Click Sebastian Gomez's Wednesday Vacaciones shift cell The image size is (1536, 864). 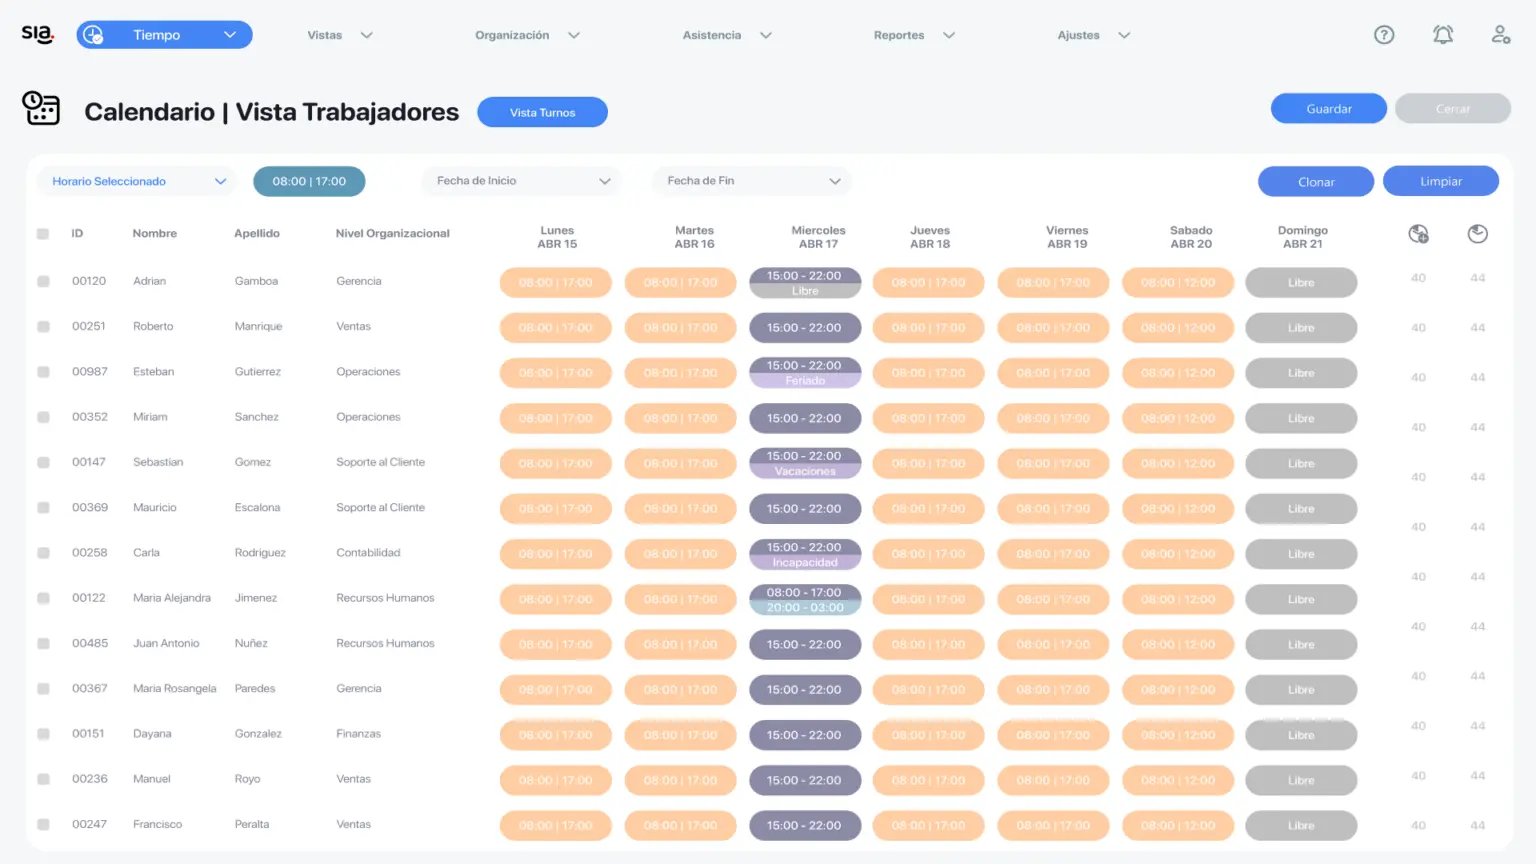point(805,463)
